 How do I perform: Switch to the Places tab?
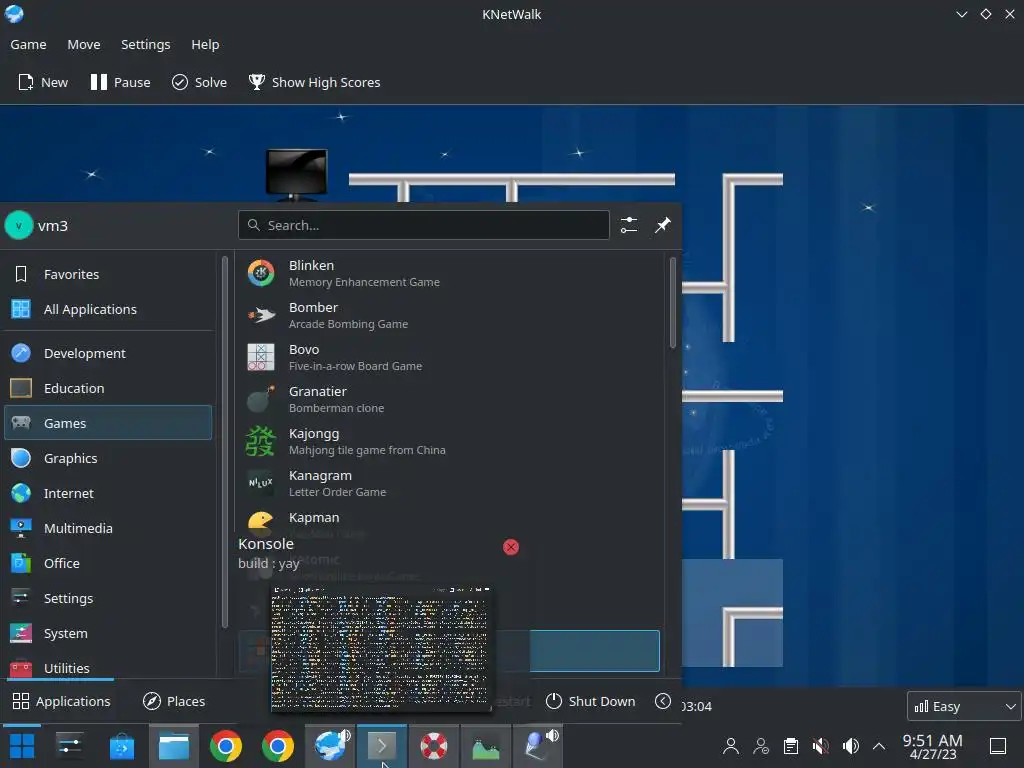pos(174,701)
